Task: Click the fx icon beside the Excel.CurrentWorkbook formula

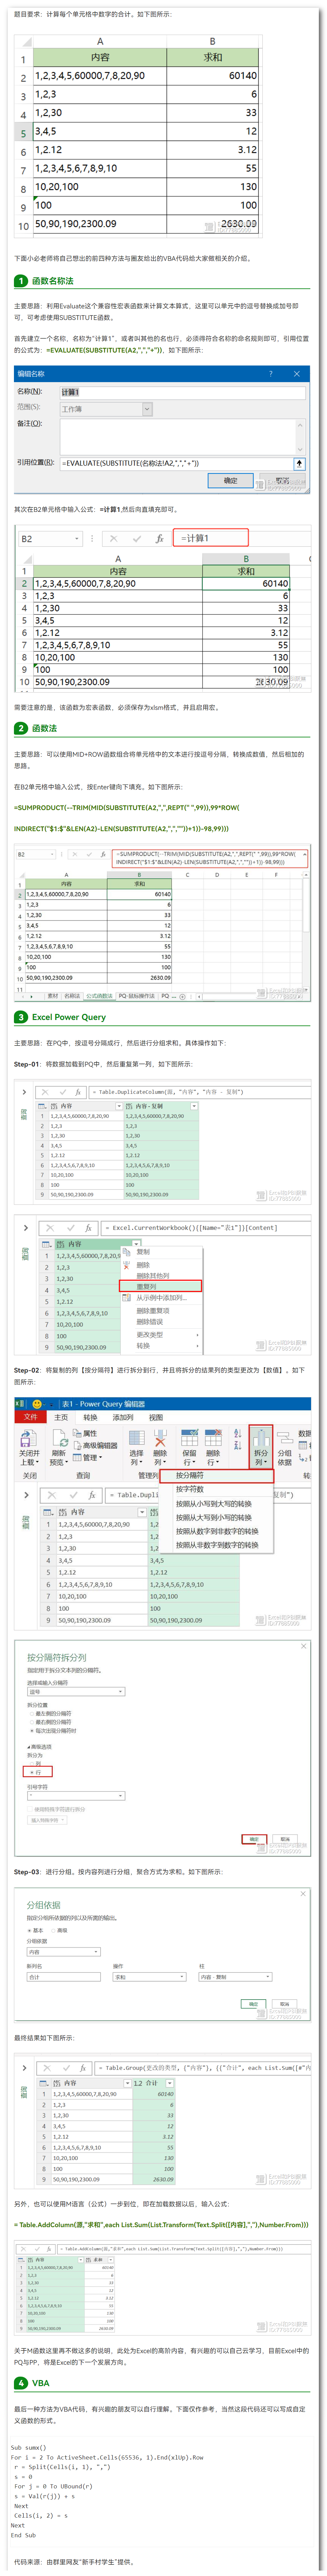Action: point(88,1228)
